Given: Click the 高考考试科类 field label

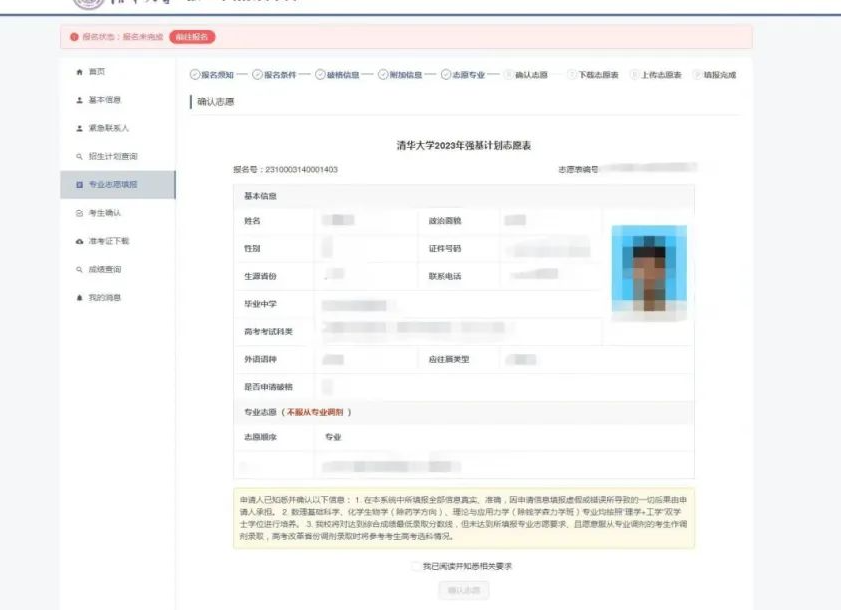Looking at the screenshot, I should tap(269, 332).
